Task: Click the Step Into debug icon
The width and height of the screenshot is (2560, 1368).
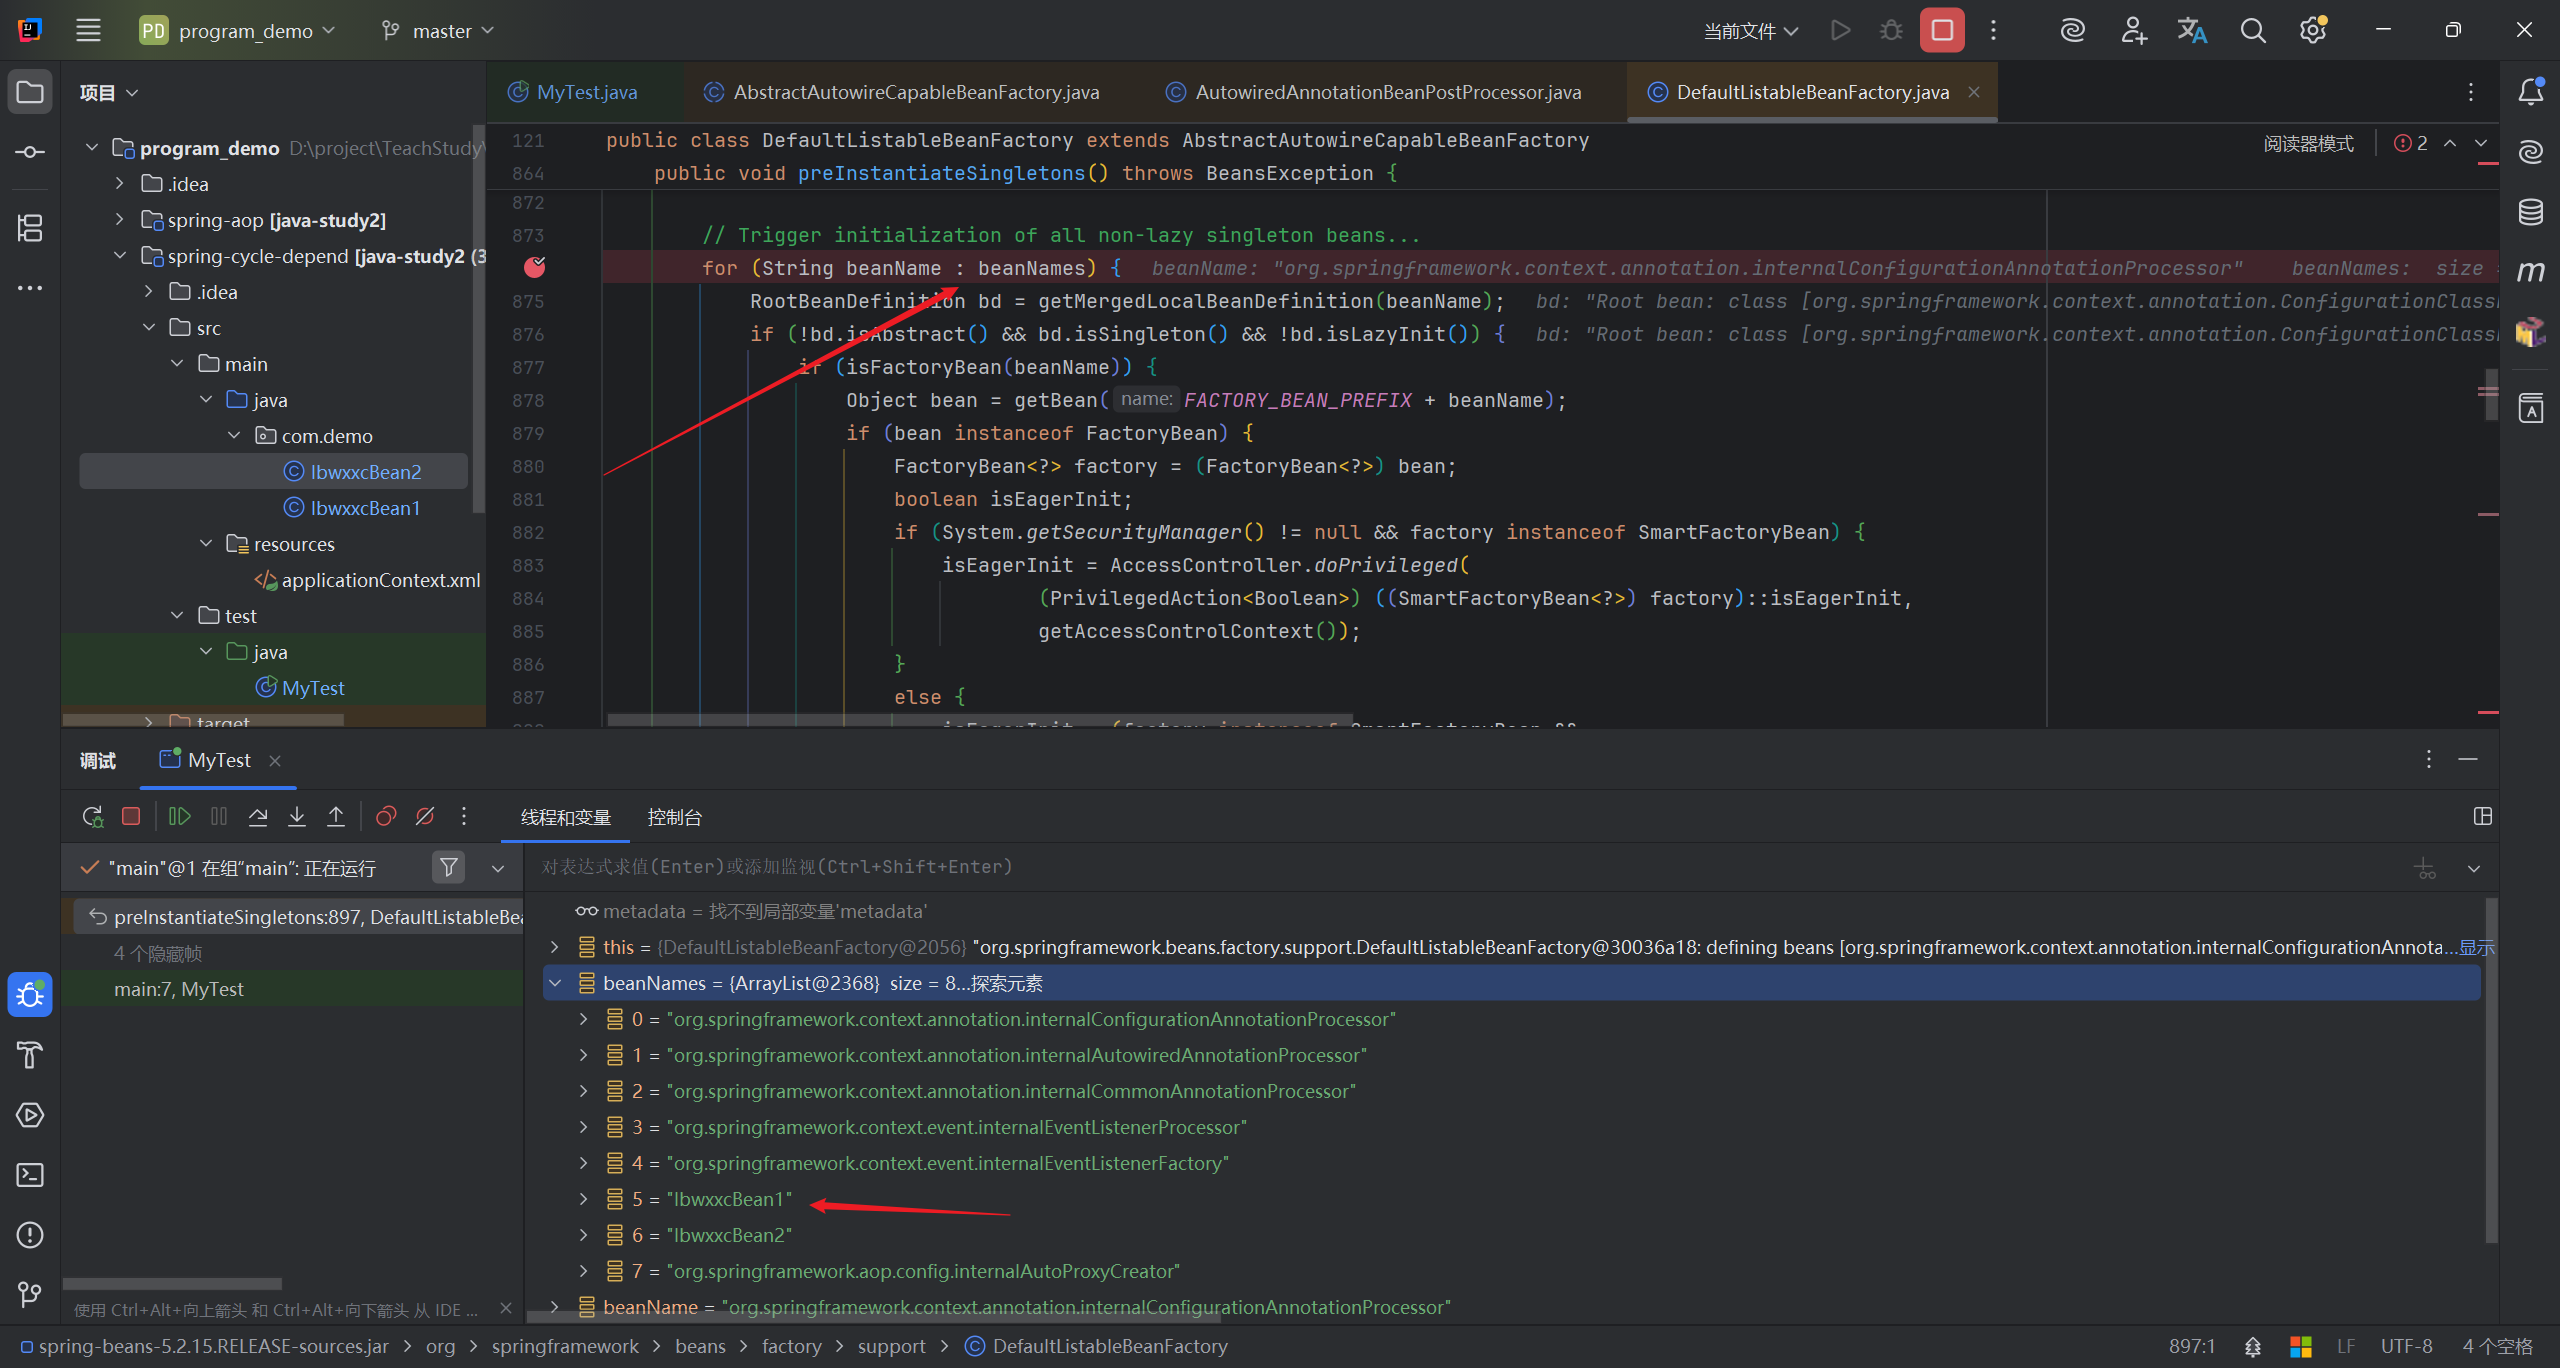Action: click(x=297, y=816)
